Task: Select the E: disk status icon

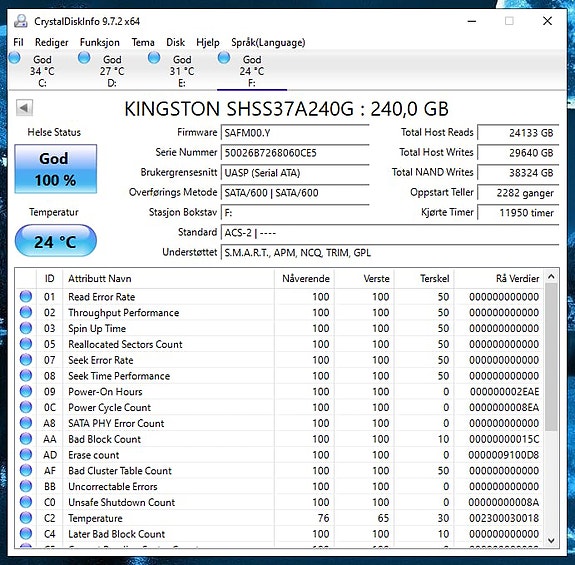Action: (x=154, y=58)
